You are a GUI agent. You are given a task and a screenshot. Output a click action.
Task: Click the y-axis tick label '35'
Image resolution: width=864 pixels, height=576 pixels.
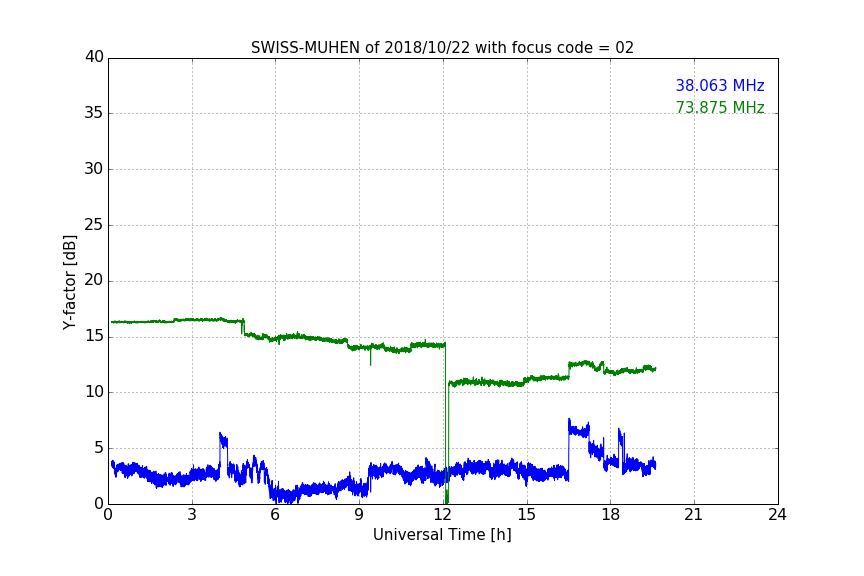(94, 113)
